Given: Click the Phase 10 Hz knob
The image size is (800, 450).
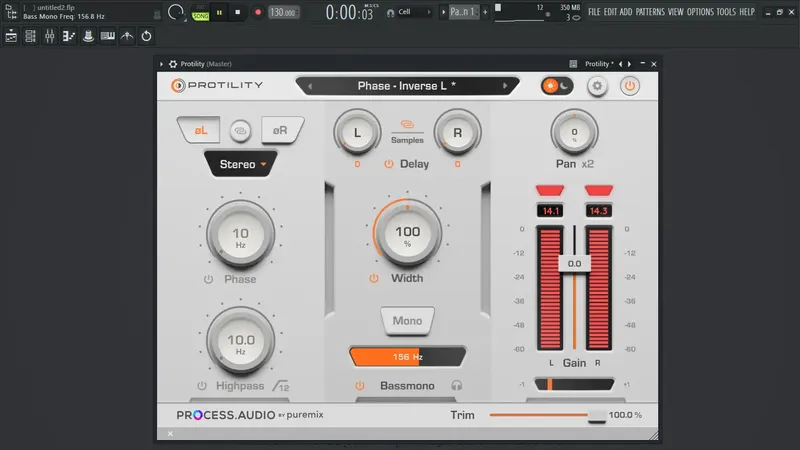Looking at the screenshot, I should tap(240, 235).
